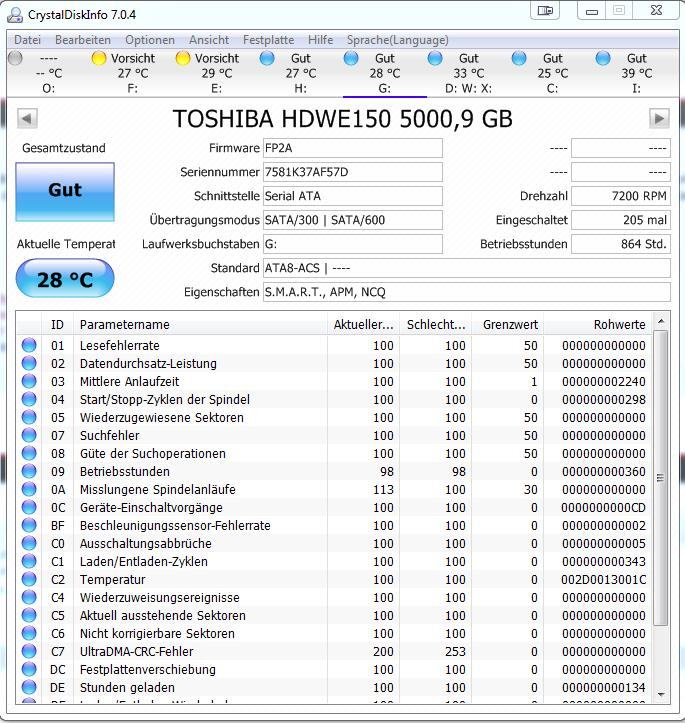Select the I: drive at 39 °C
This screenshot has width=685, height=723.
[x=636, y=73]
